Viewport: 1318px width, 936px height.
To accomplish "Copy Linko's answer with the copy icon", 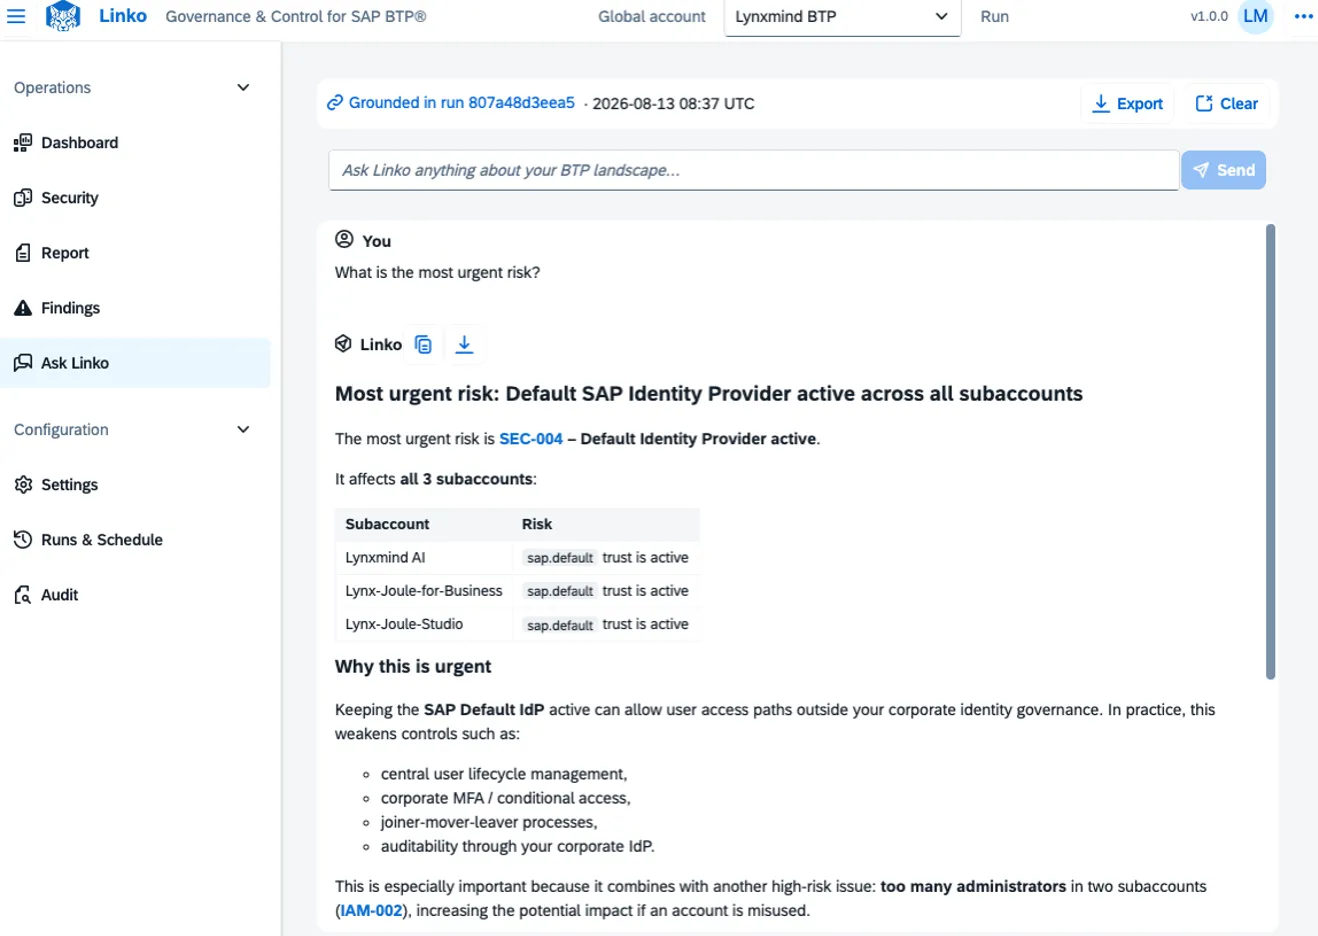I will coord(423,344).
